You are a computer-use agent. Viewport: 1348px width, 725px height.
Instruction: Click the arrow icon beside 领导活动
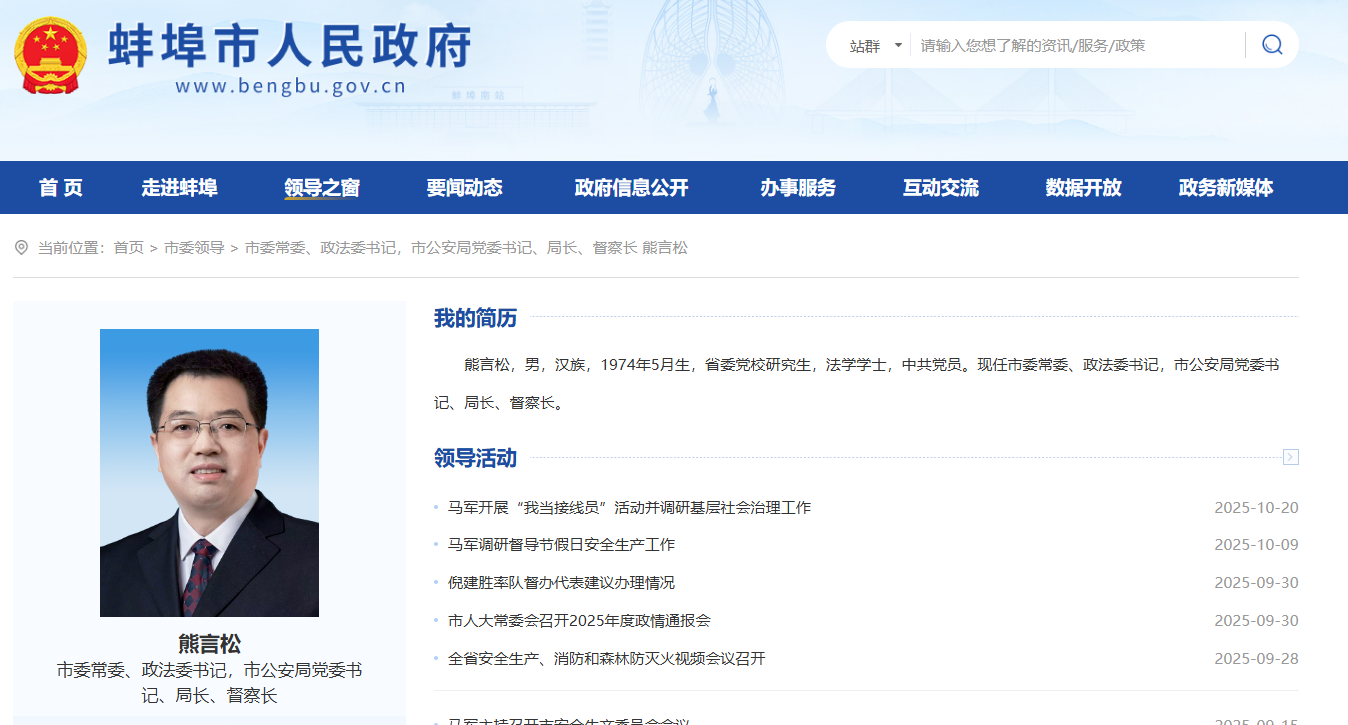point(1290,457)
